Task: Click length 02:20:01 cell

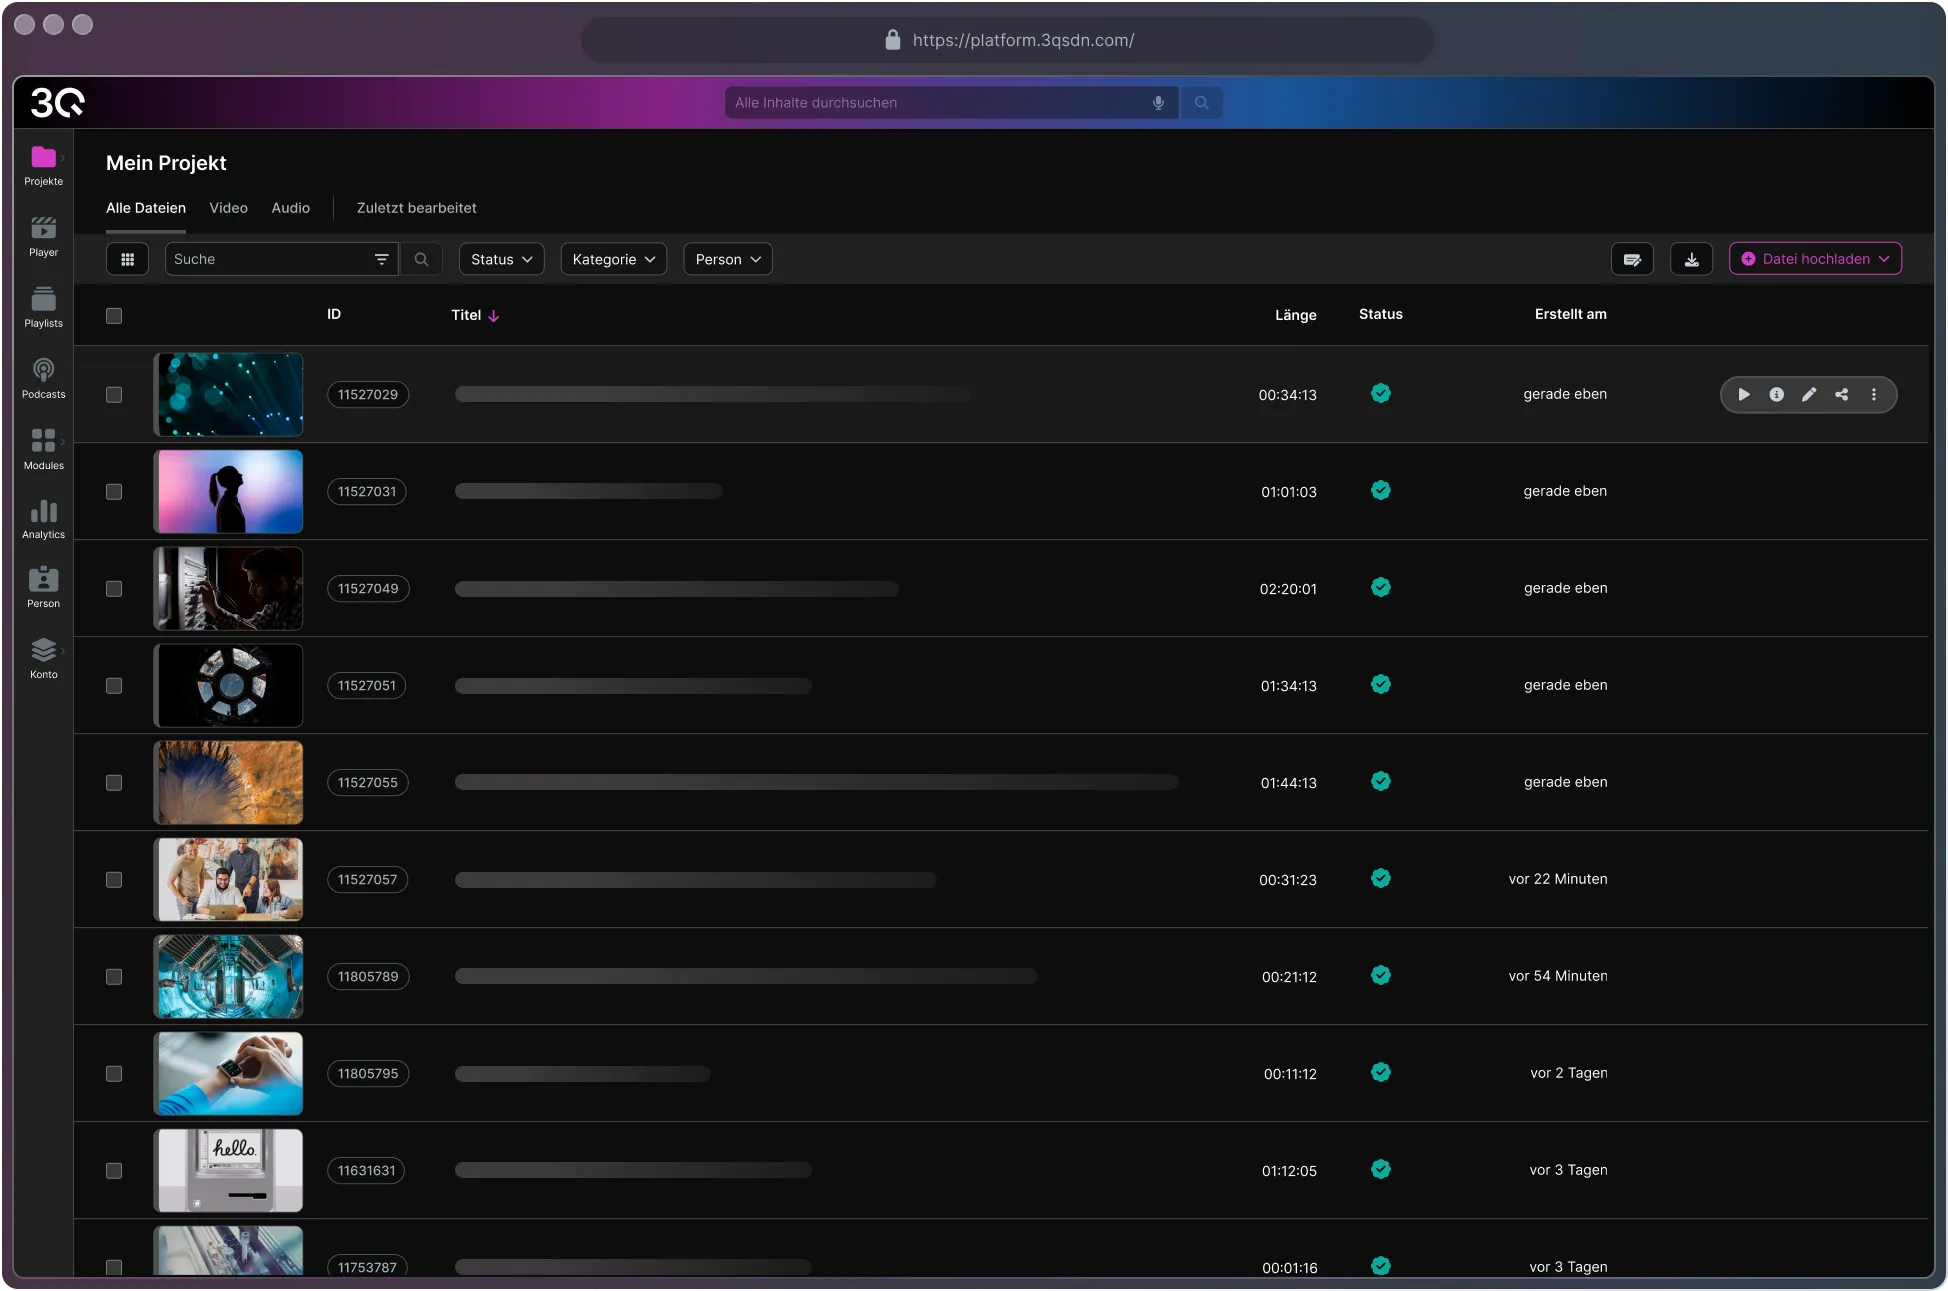Action: point(1288,589)
